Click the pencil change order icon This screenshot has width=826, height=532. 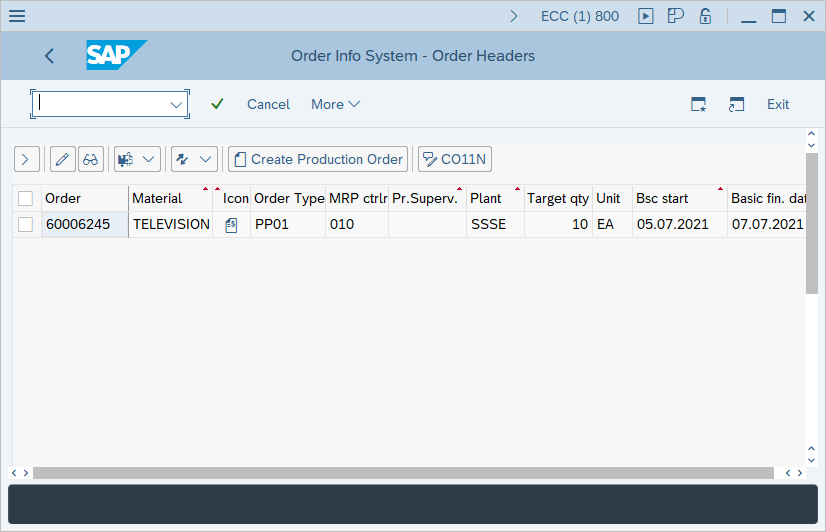point(62,159)
